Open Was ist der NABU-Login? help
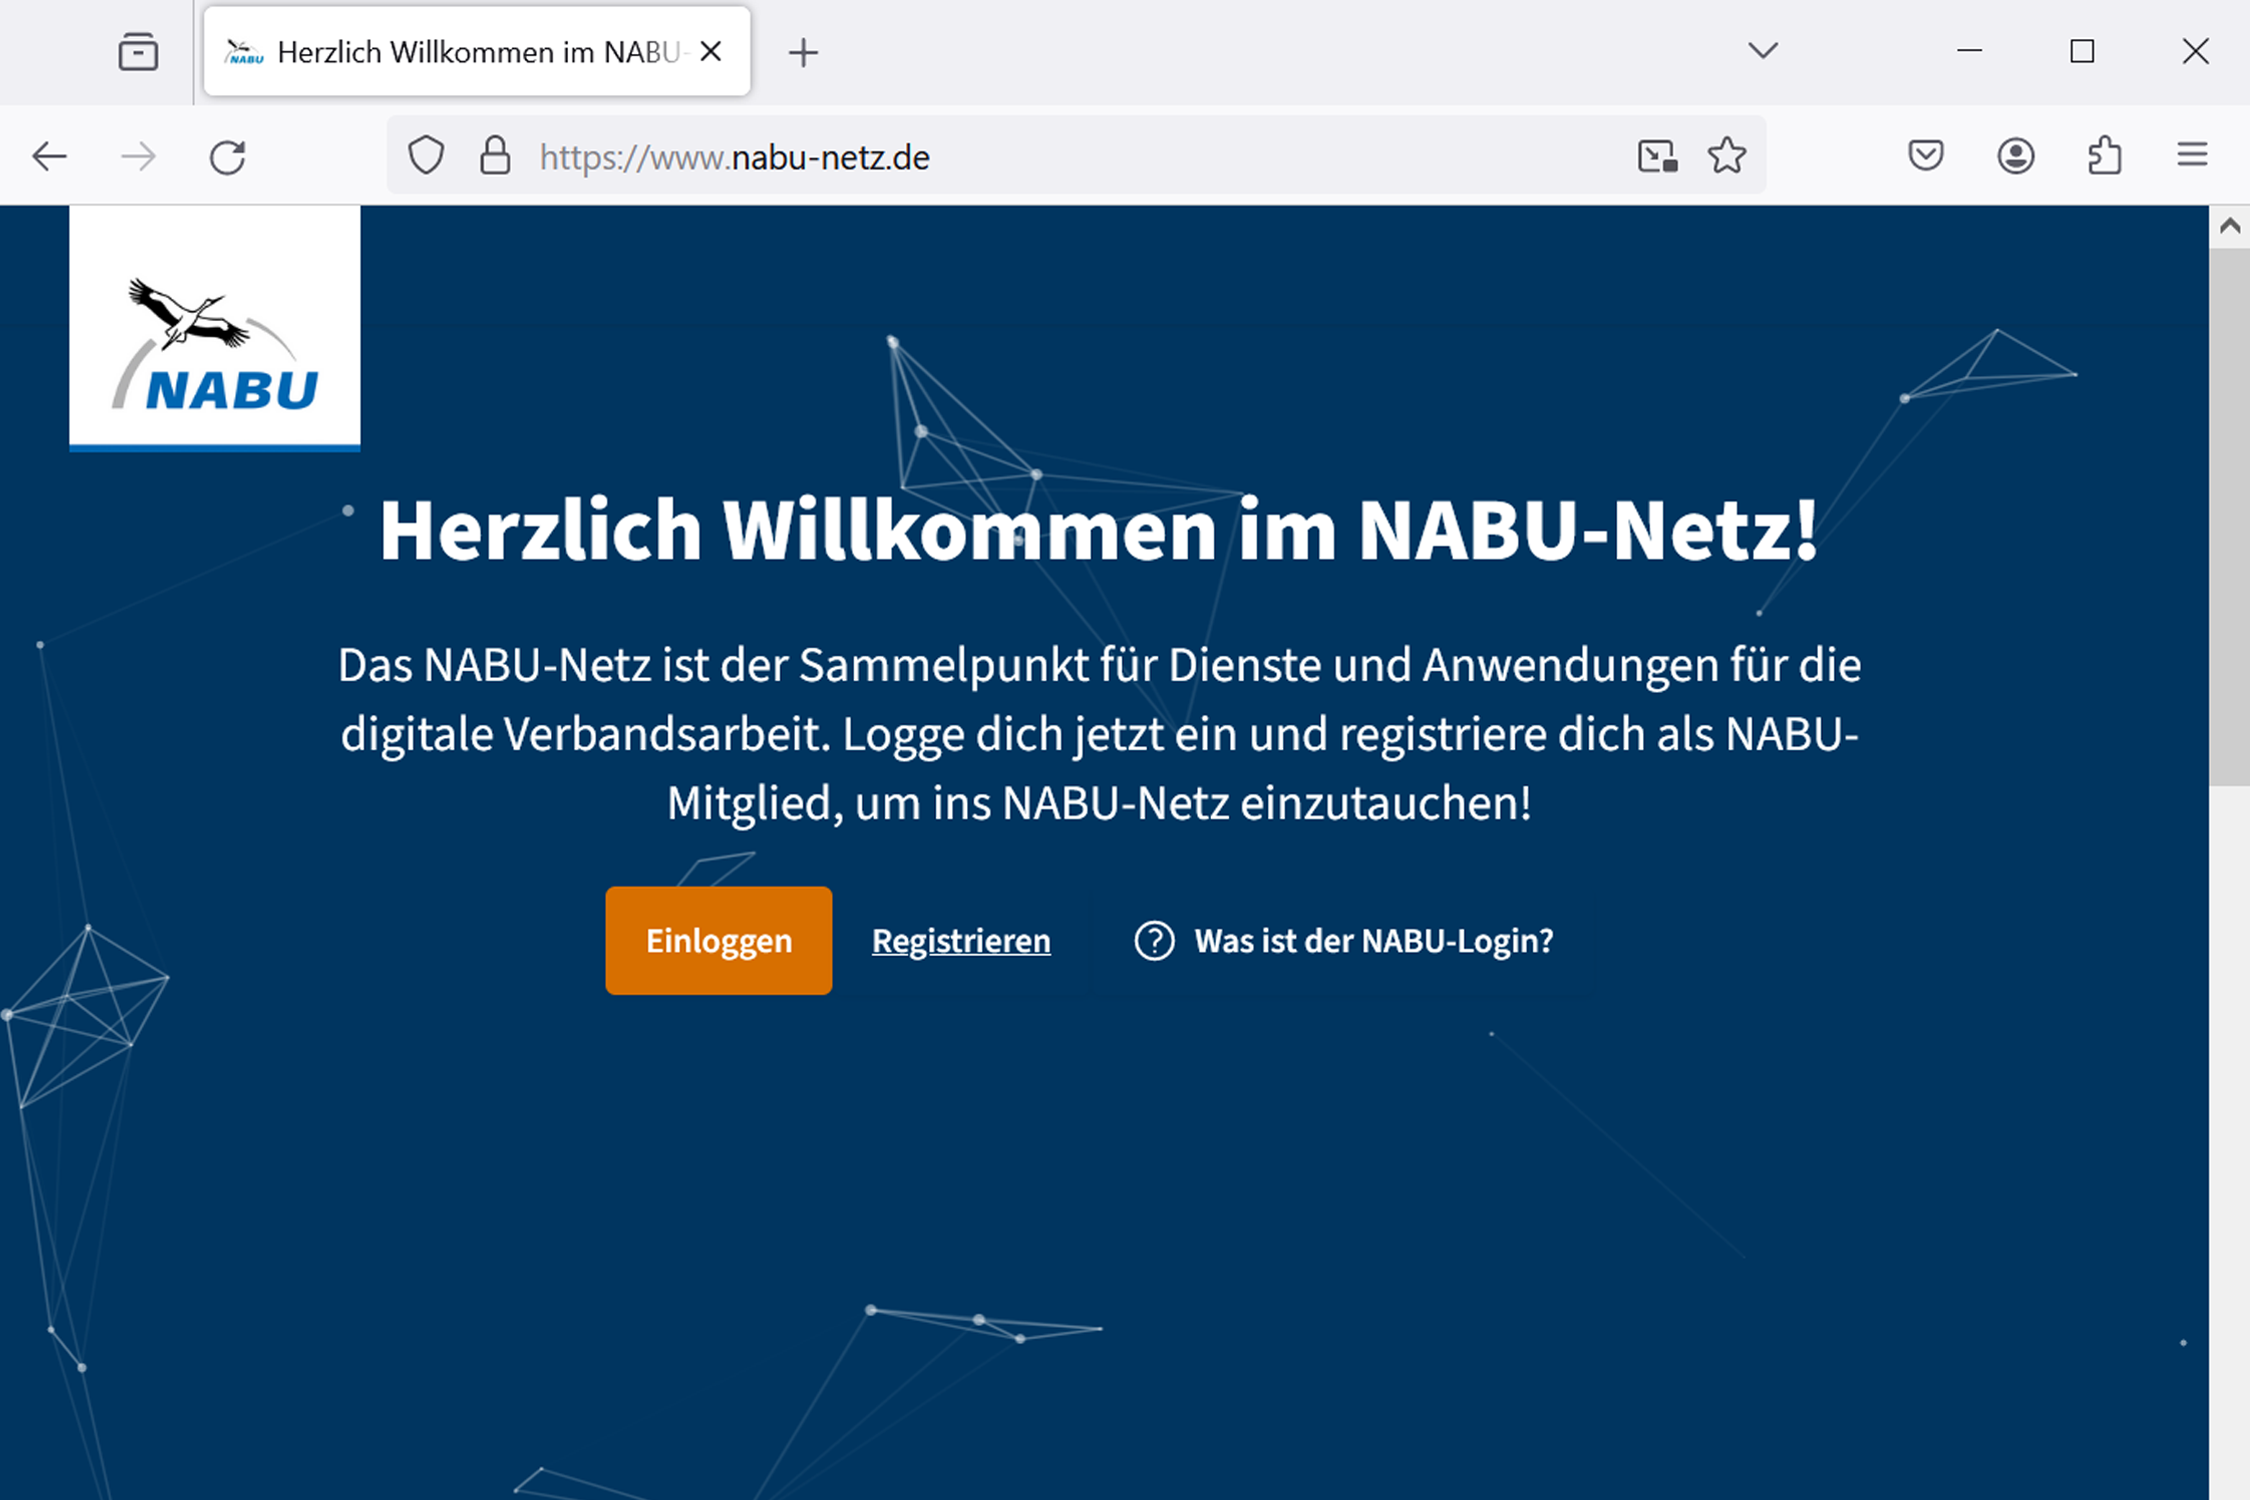The image size is (2250, 1500). pyautogui.click(x=1343, y=940)
